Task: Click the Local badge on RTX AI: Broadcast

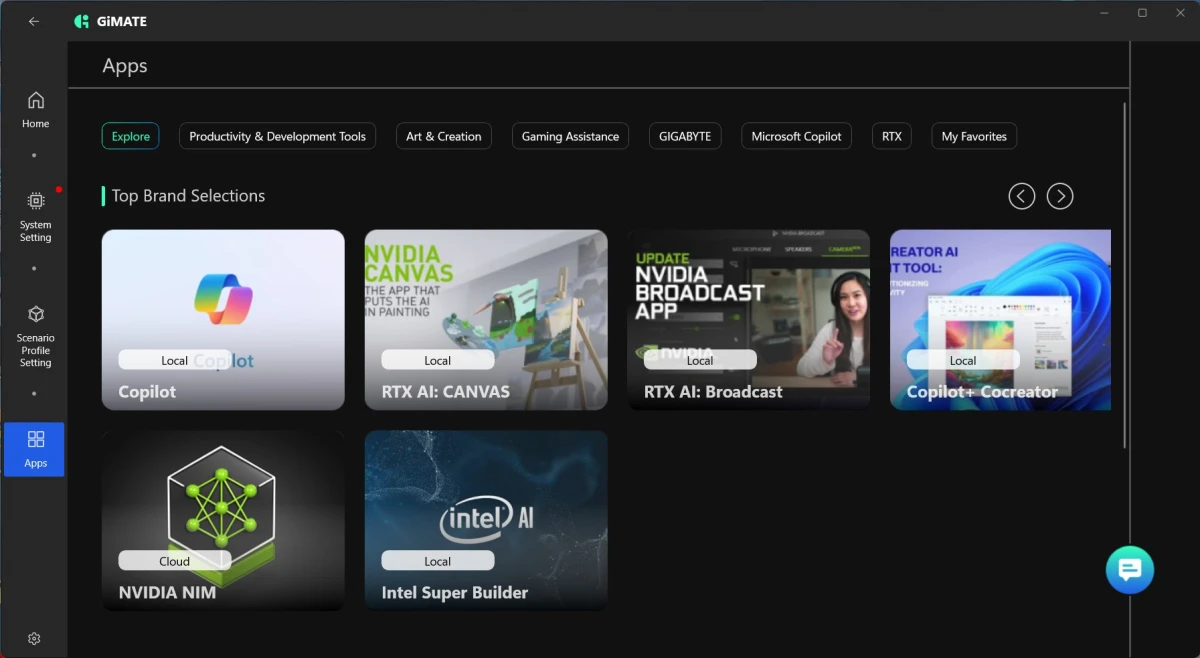Action: click(700, 360)
